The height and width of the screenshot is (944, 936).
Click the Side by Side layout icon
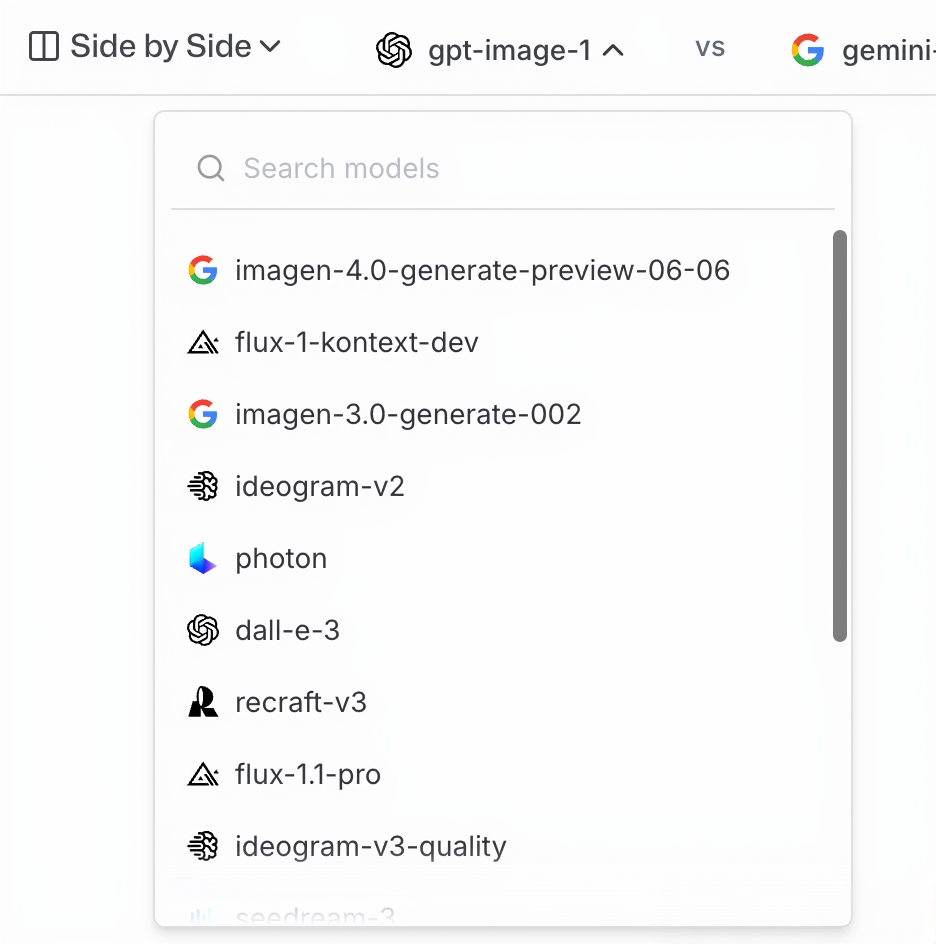click(x=44, y=47)
